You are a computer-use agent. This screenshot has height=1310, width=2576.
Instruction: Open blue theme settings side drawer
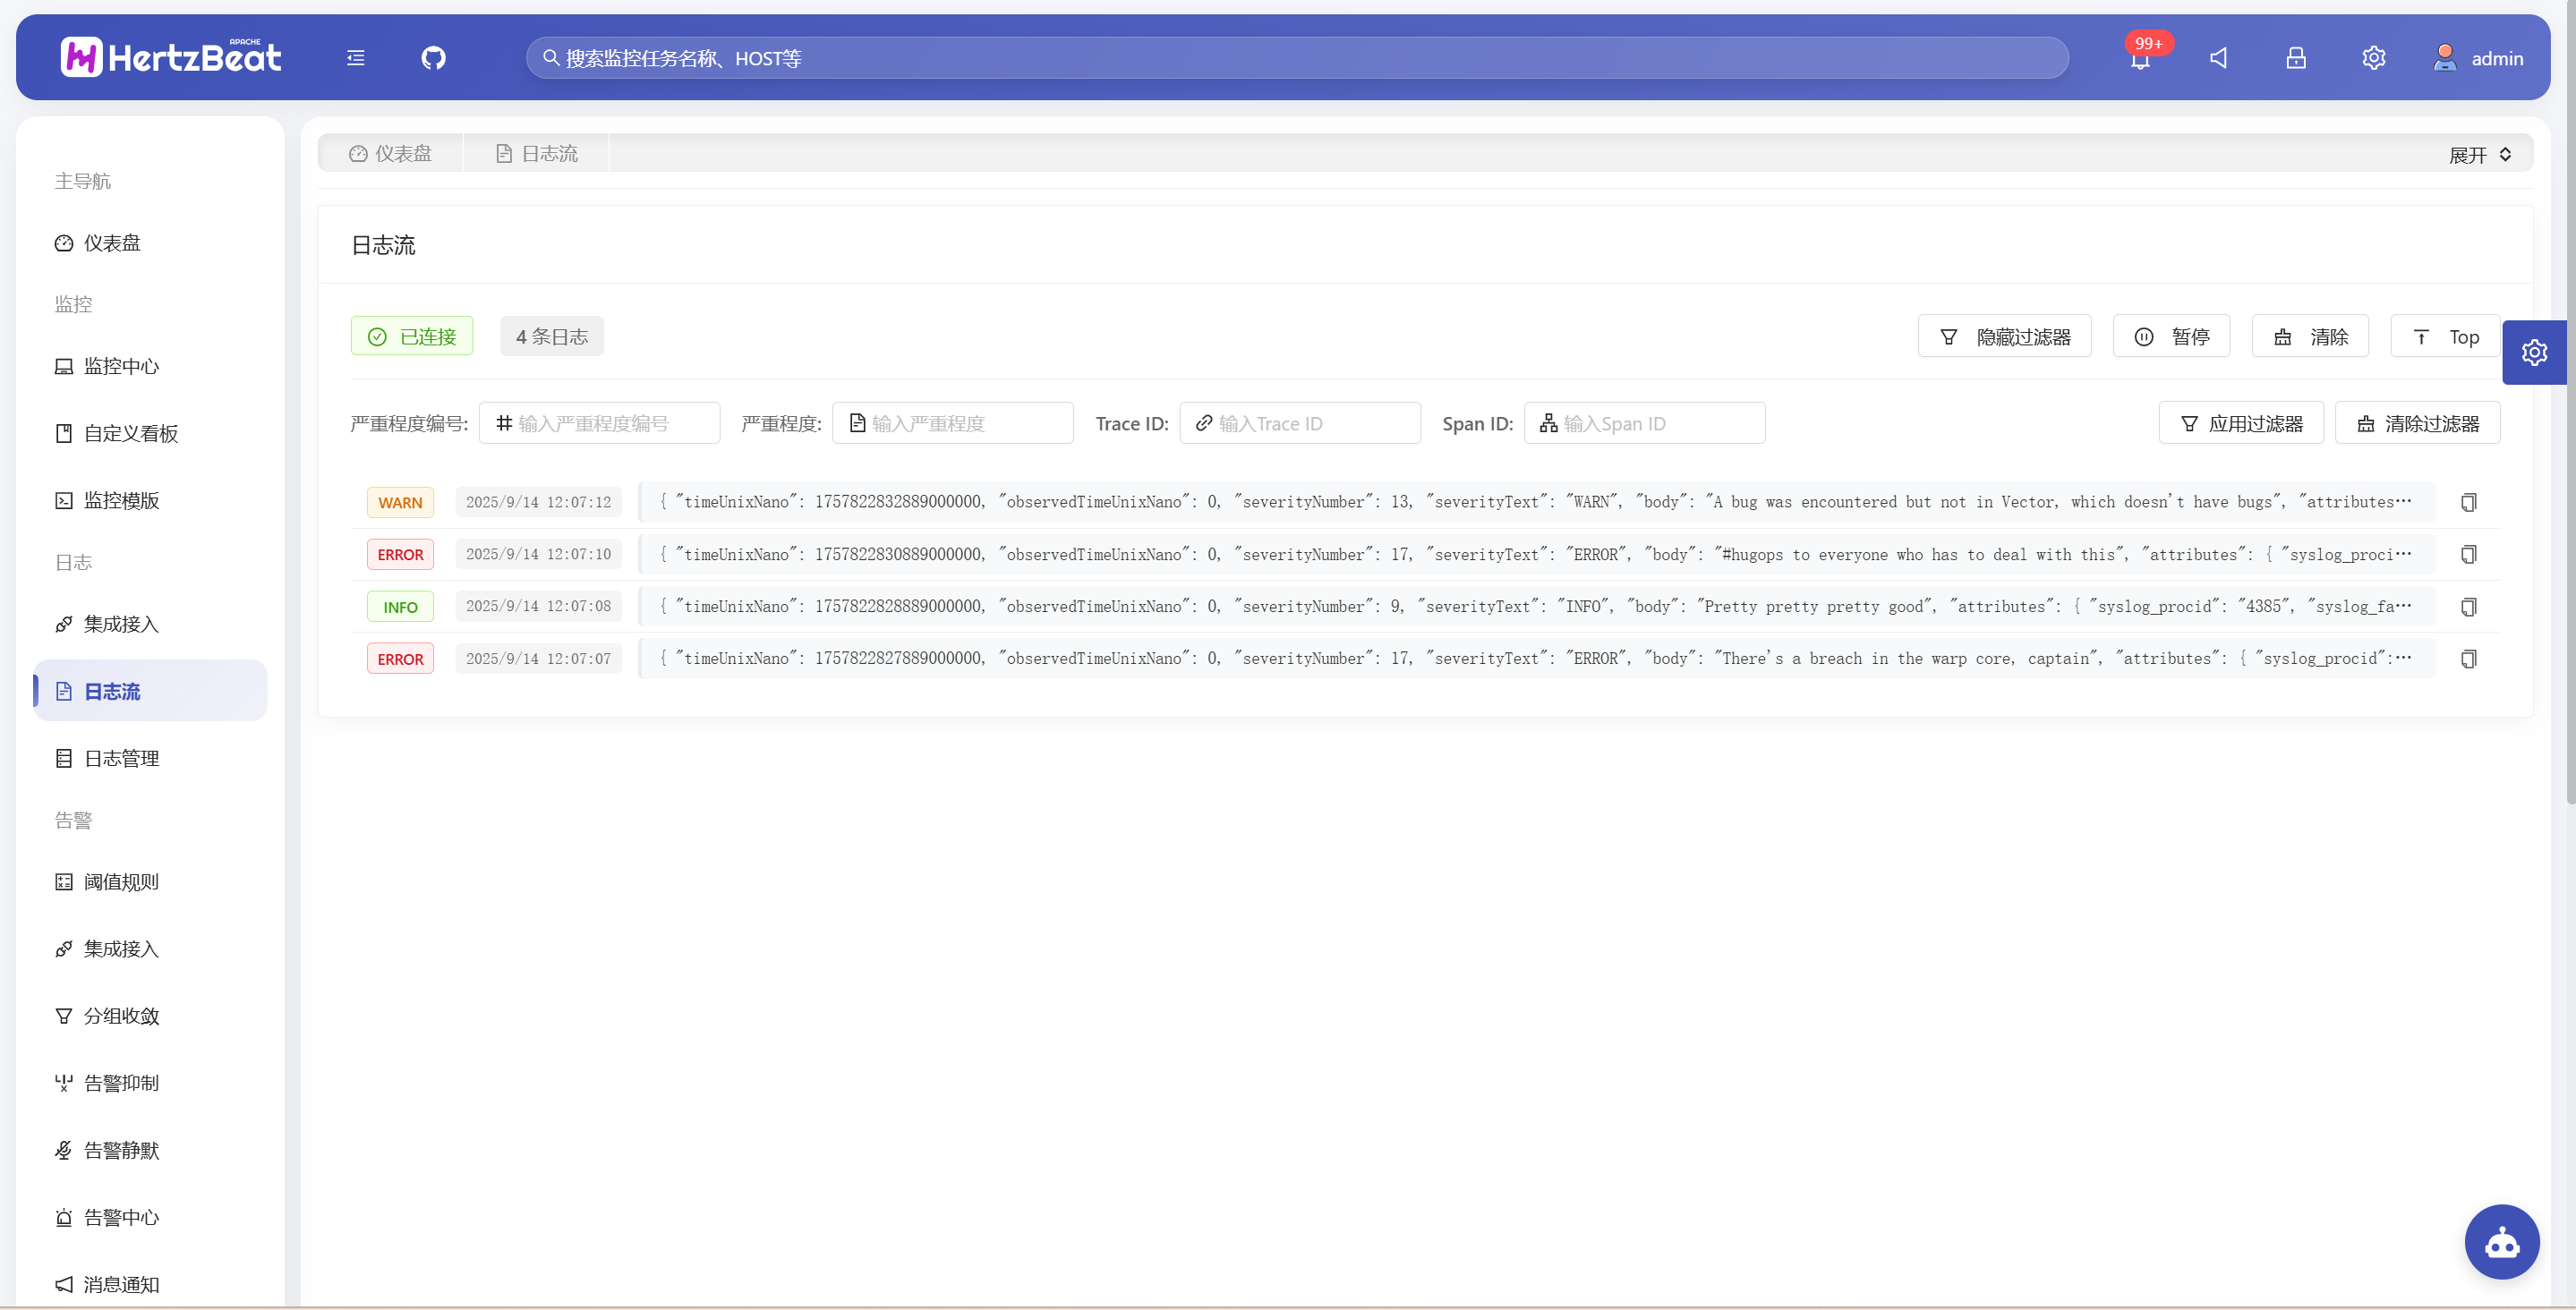click(2534, 352)
